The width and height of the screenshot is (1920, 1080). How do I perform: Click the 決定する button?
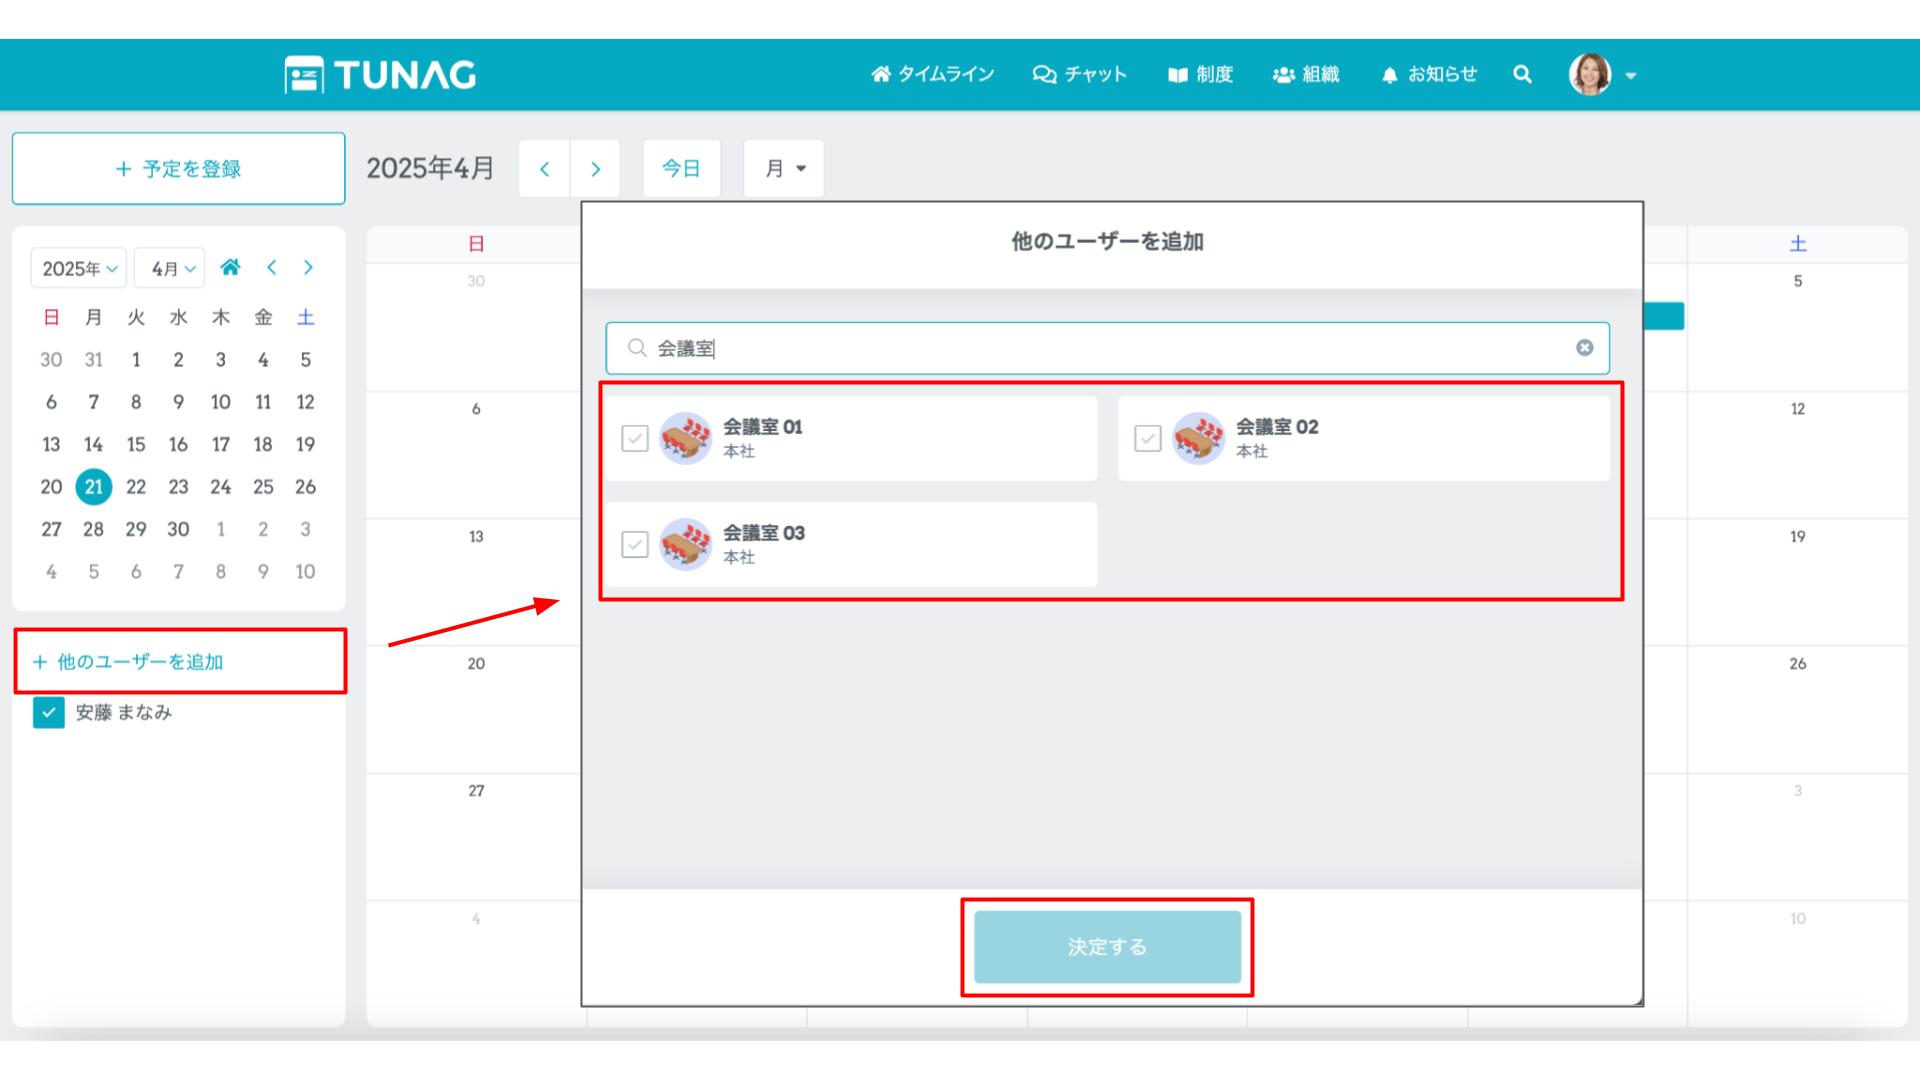click(x=1107, y=947)
